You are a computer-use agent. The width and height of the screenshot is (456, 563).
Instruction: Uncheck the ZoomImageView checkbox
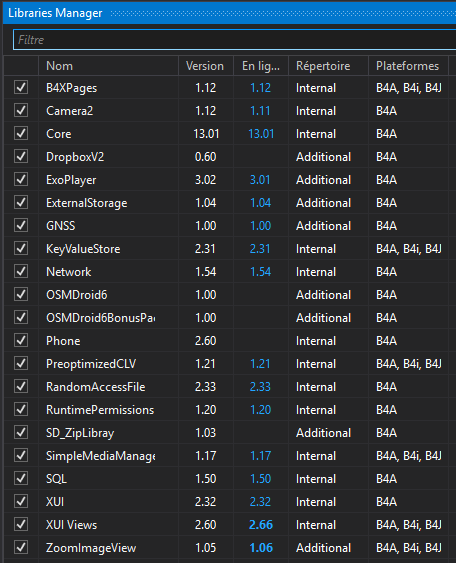click(21, 547)
